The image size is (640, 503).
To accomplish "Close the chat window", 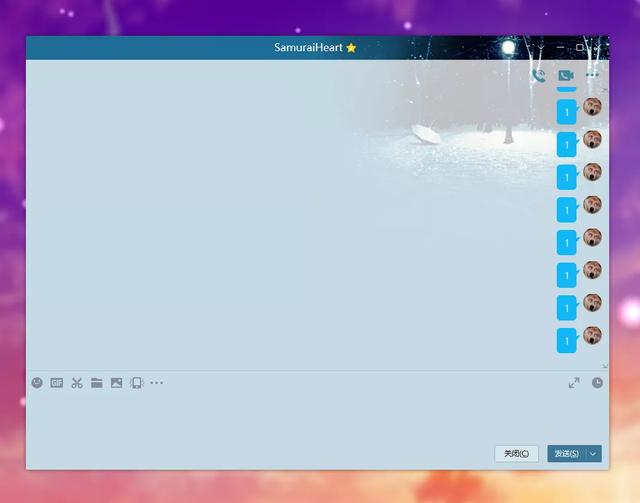I will pos(598,48).
